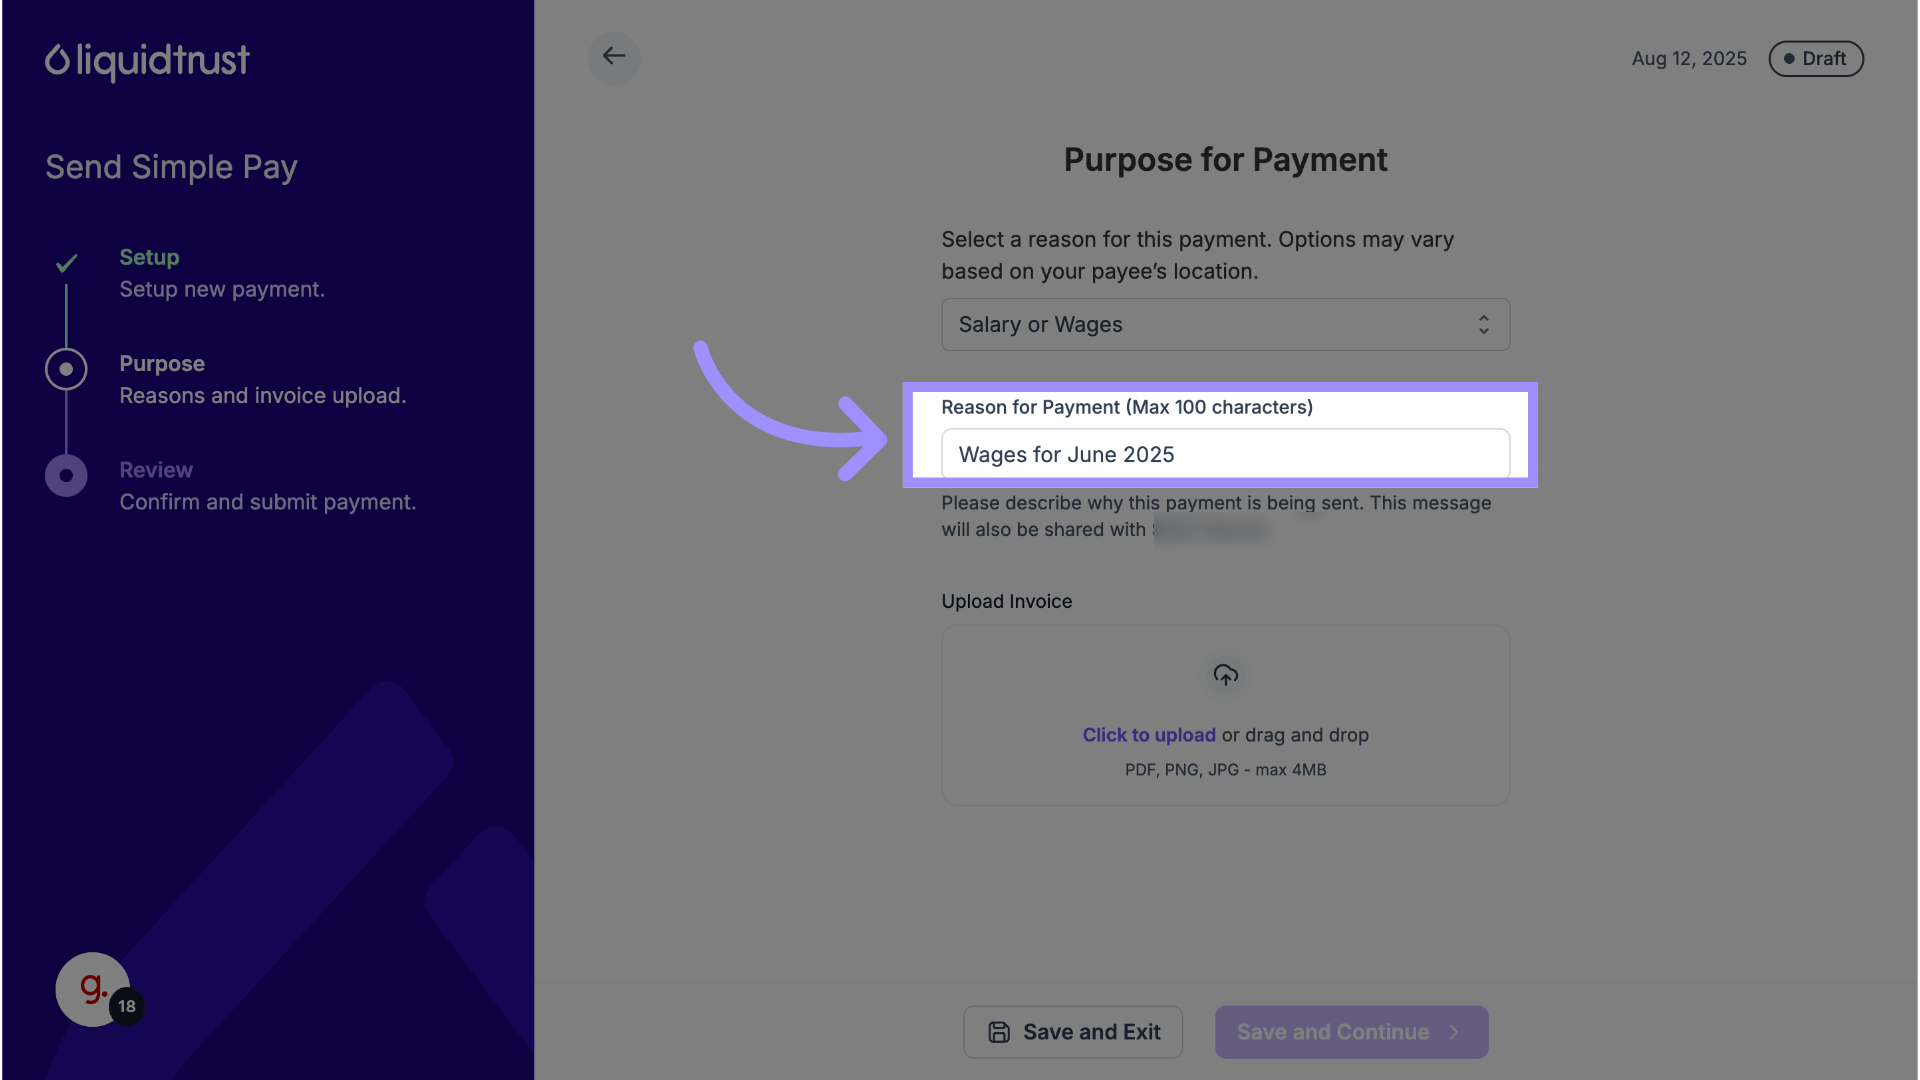Focus the Reason for Payment text field
Image resolution: width=1920 pixels, height=1080 pixels.
pos(1225,455)
